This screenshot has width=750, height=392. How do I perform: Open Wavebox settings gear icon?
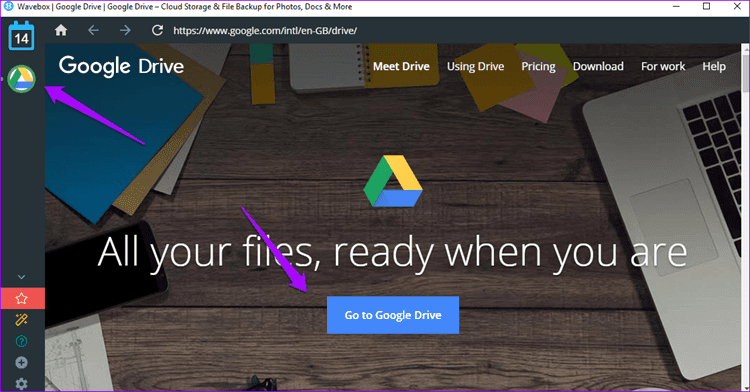[x=22, y=384]
